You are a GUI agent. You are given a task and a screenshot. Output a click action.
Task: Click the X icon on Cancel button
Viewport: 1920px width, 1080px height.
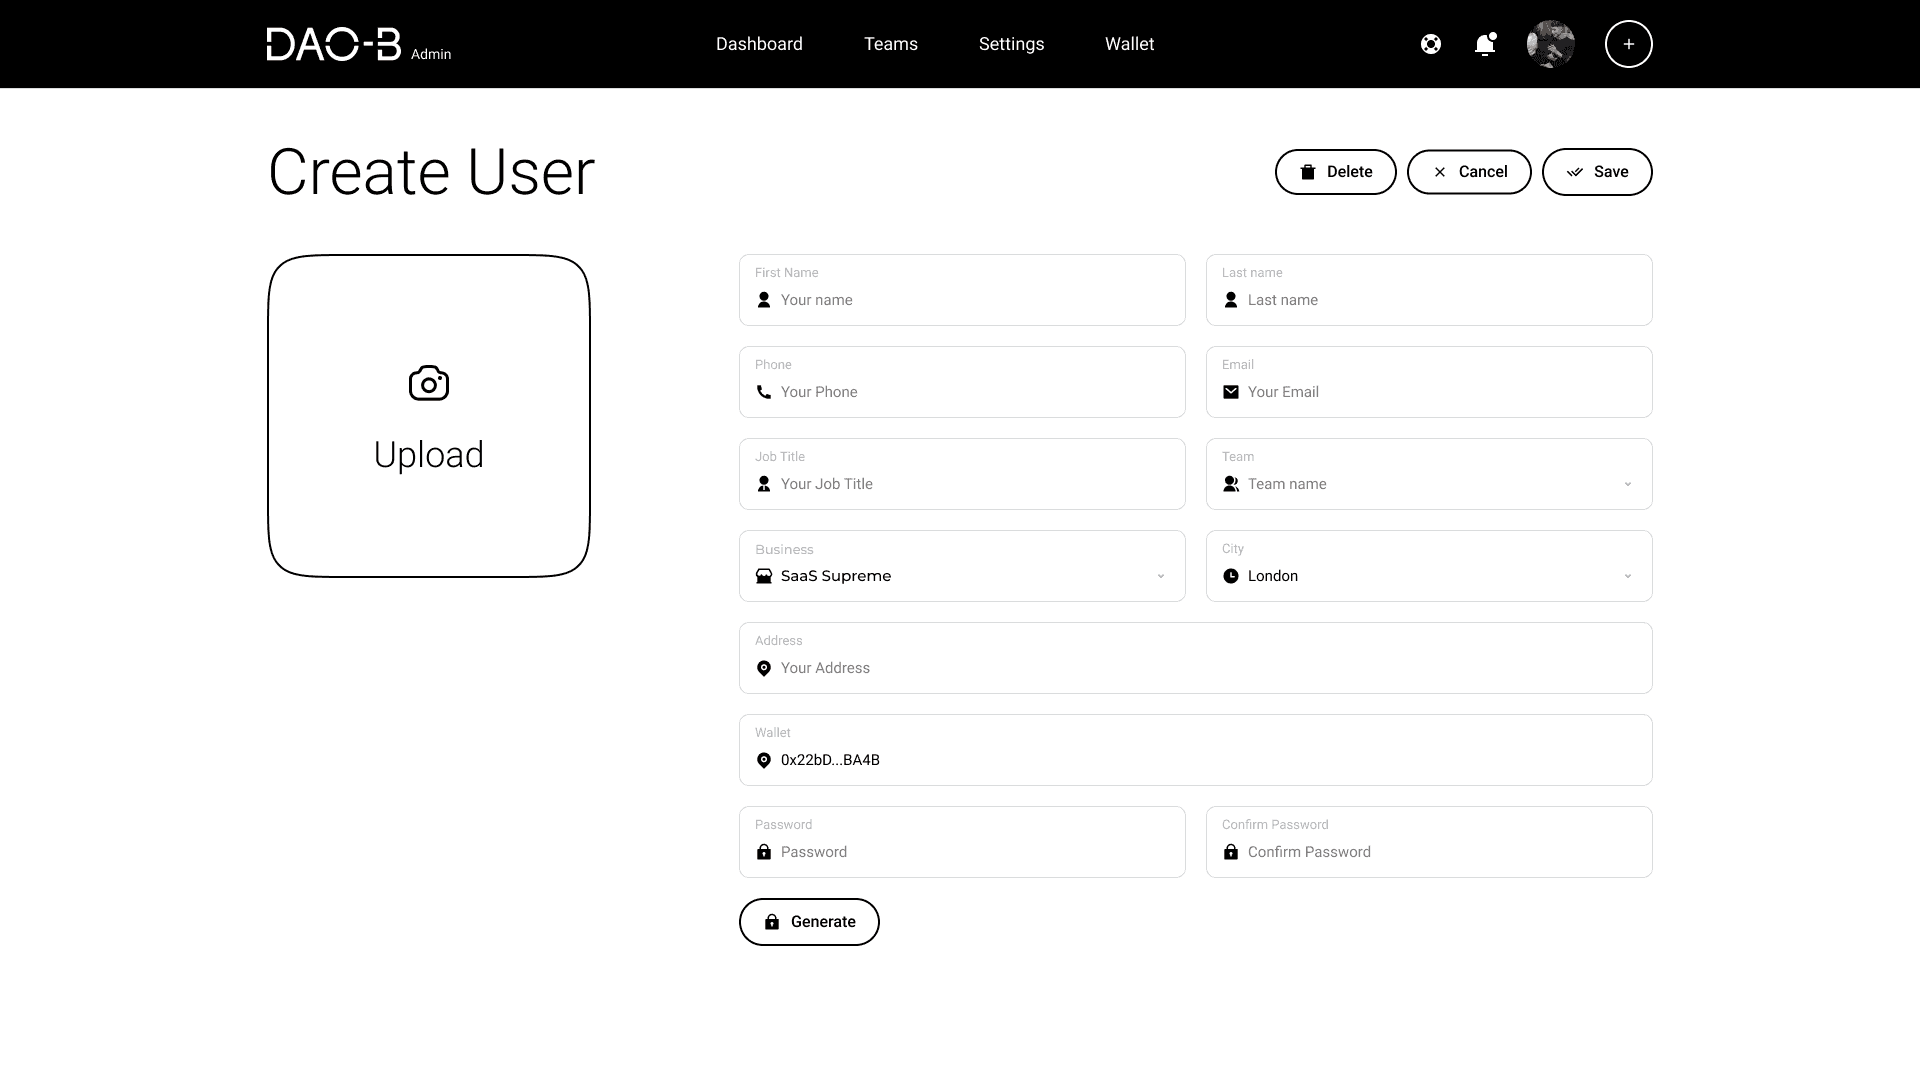click(1440, 172)
